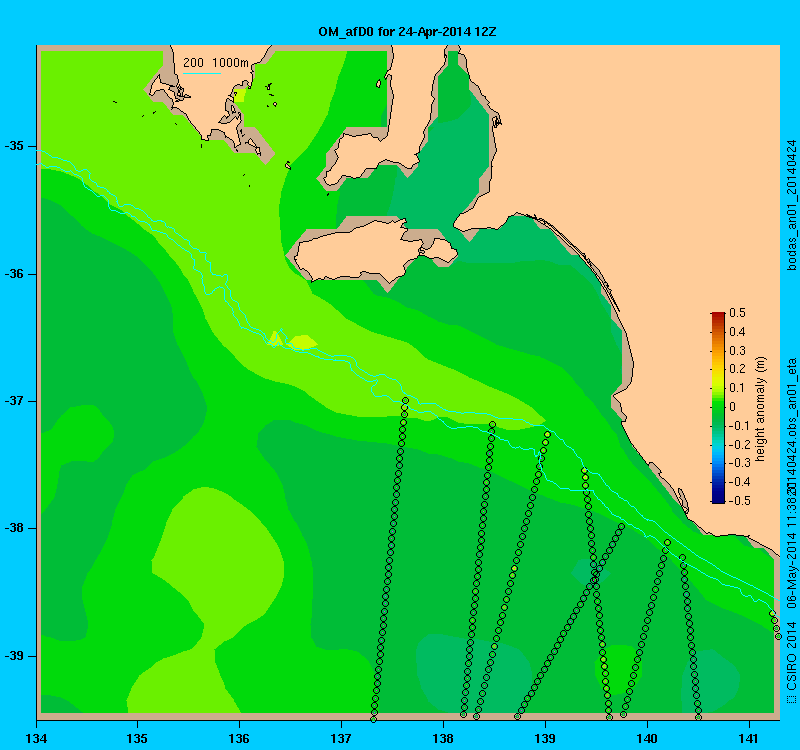This screenshot has height=750, width=800.
Task: Click the -0.5 color bar tick label
Action: (x=739, y=501)
